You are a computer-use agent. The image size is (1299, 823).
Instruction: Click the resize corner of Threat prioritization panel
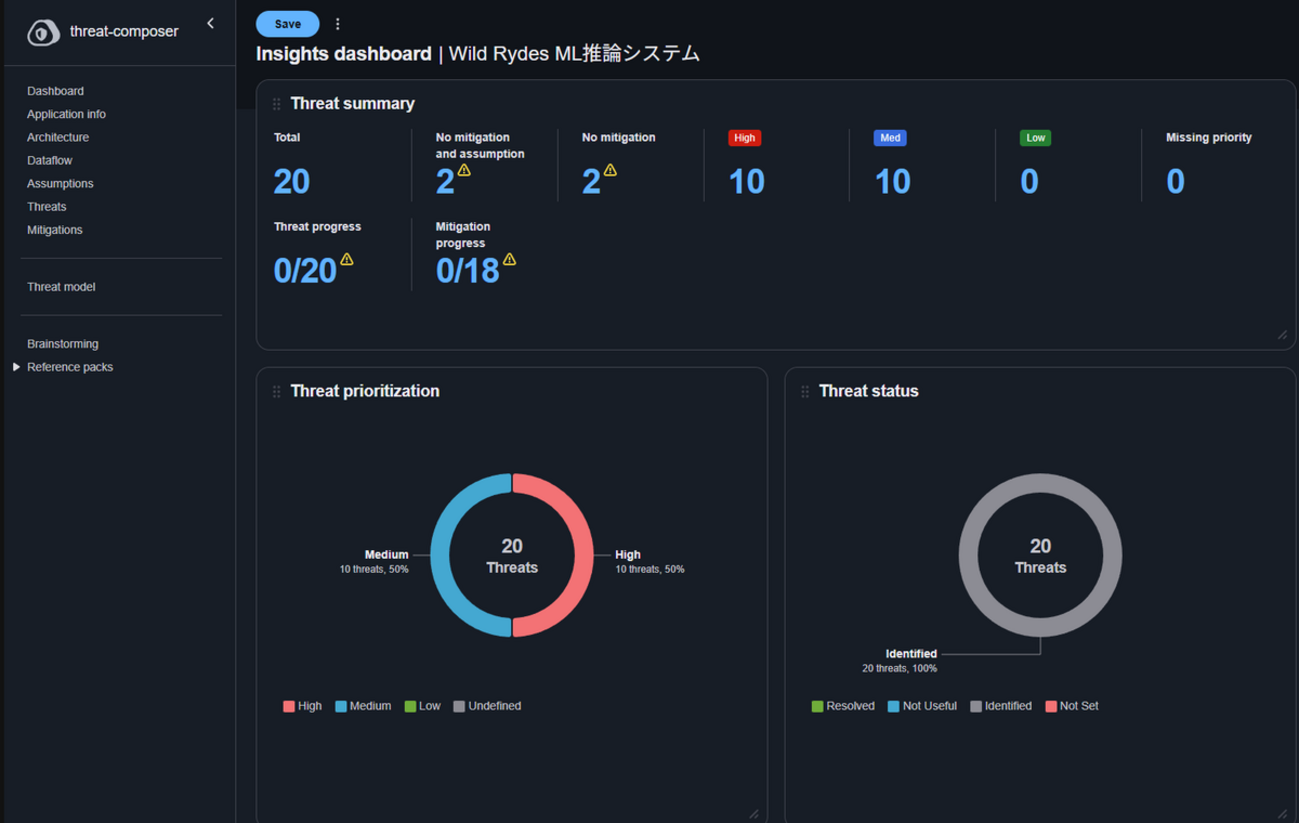coord(754,813)
